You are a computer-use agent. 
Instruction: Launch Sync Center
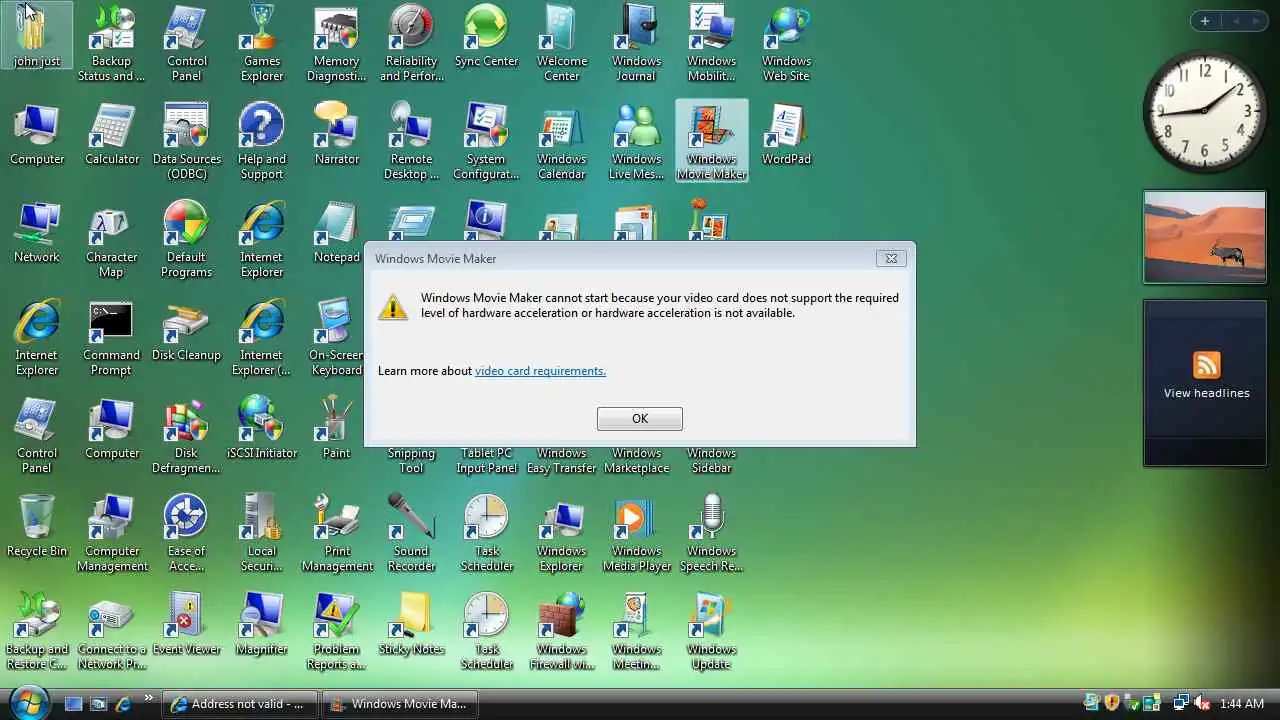[x=486, y=36]
